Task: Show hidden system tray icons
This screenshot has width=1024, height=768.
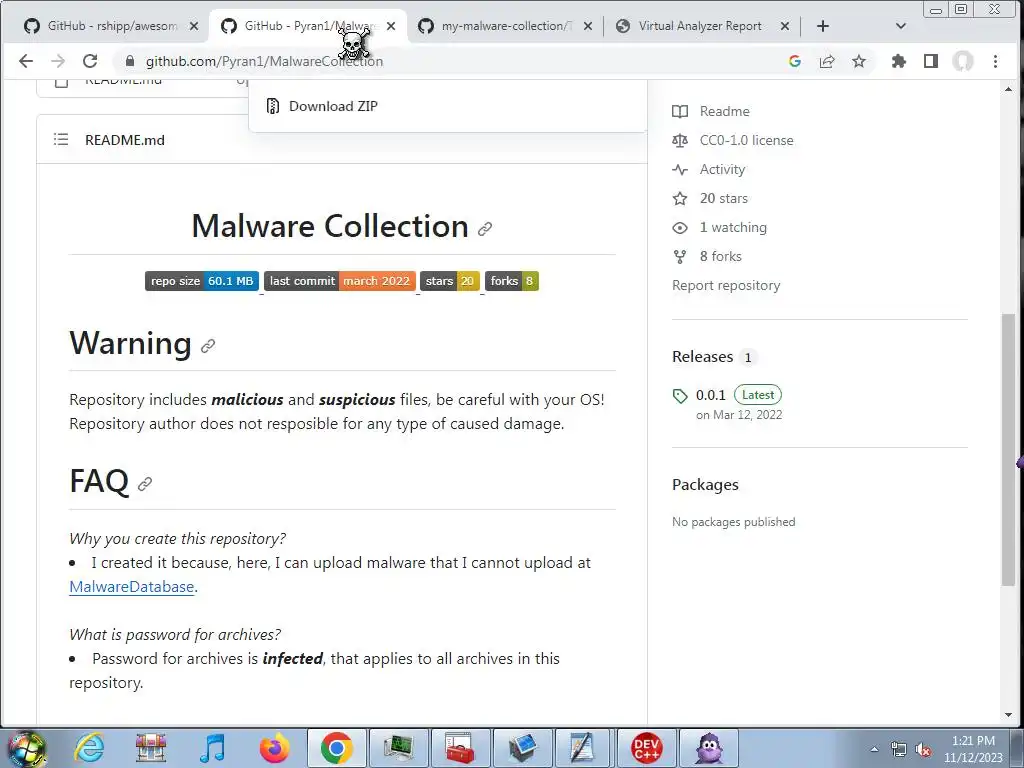Action: tap(874, 749)
